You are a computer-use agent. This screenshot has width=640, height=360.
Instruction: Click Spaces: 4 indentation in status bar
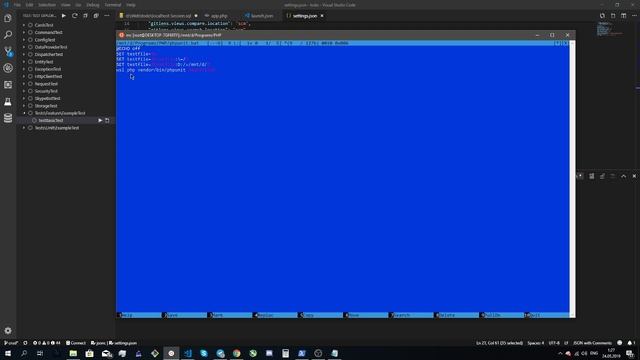[536, 343]
